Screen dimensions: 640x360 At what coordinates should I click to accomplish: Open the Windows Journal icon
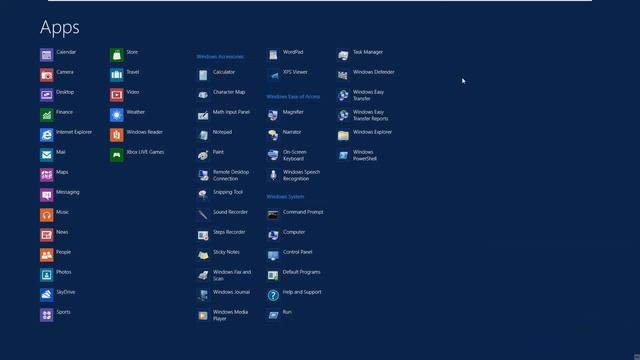pos(203,295)
